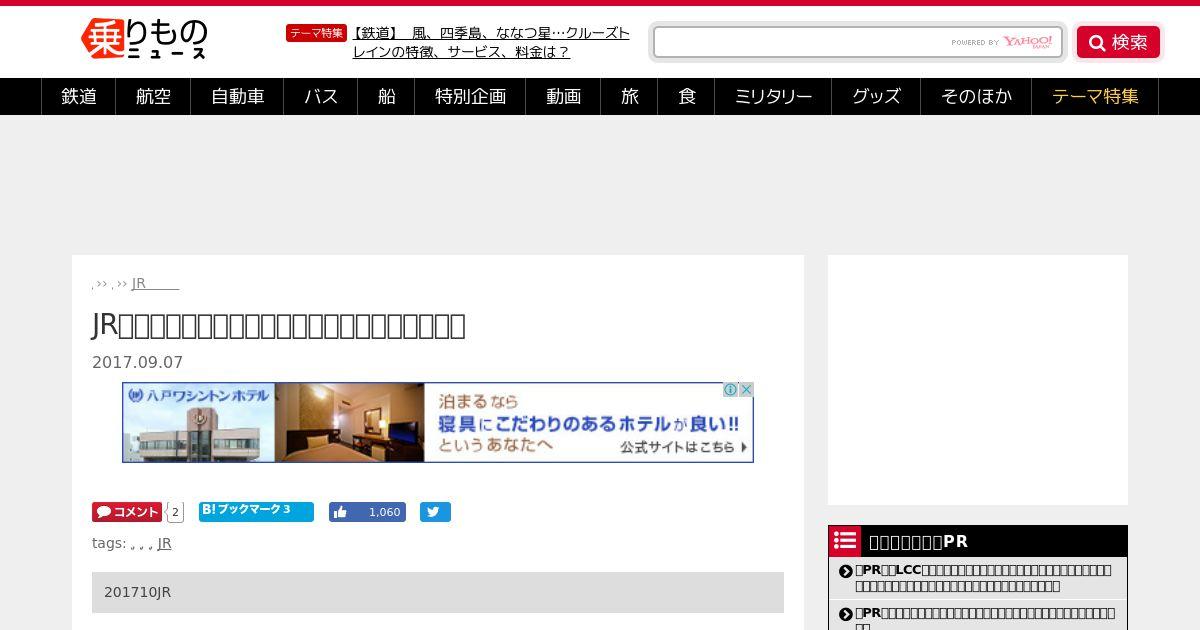Open the 【鉄道】 cruise train headline link

[x=491, y=42]
